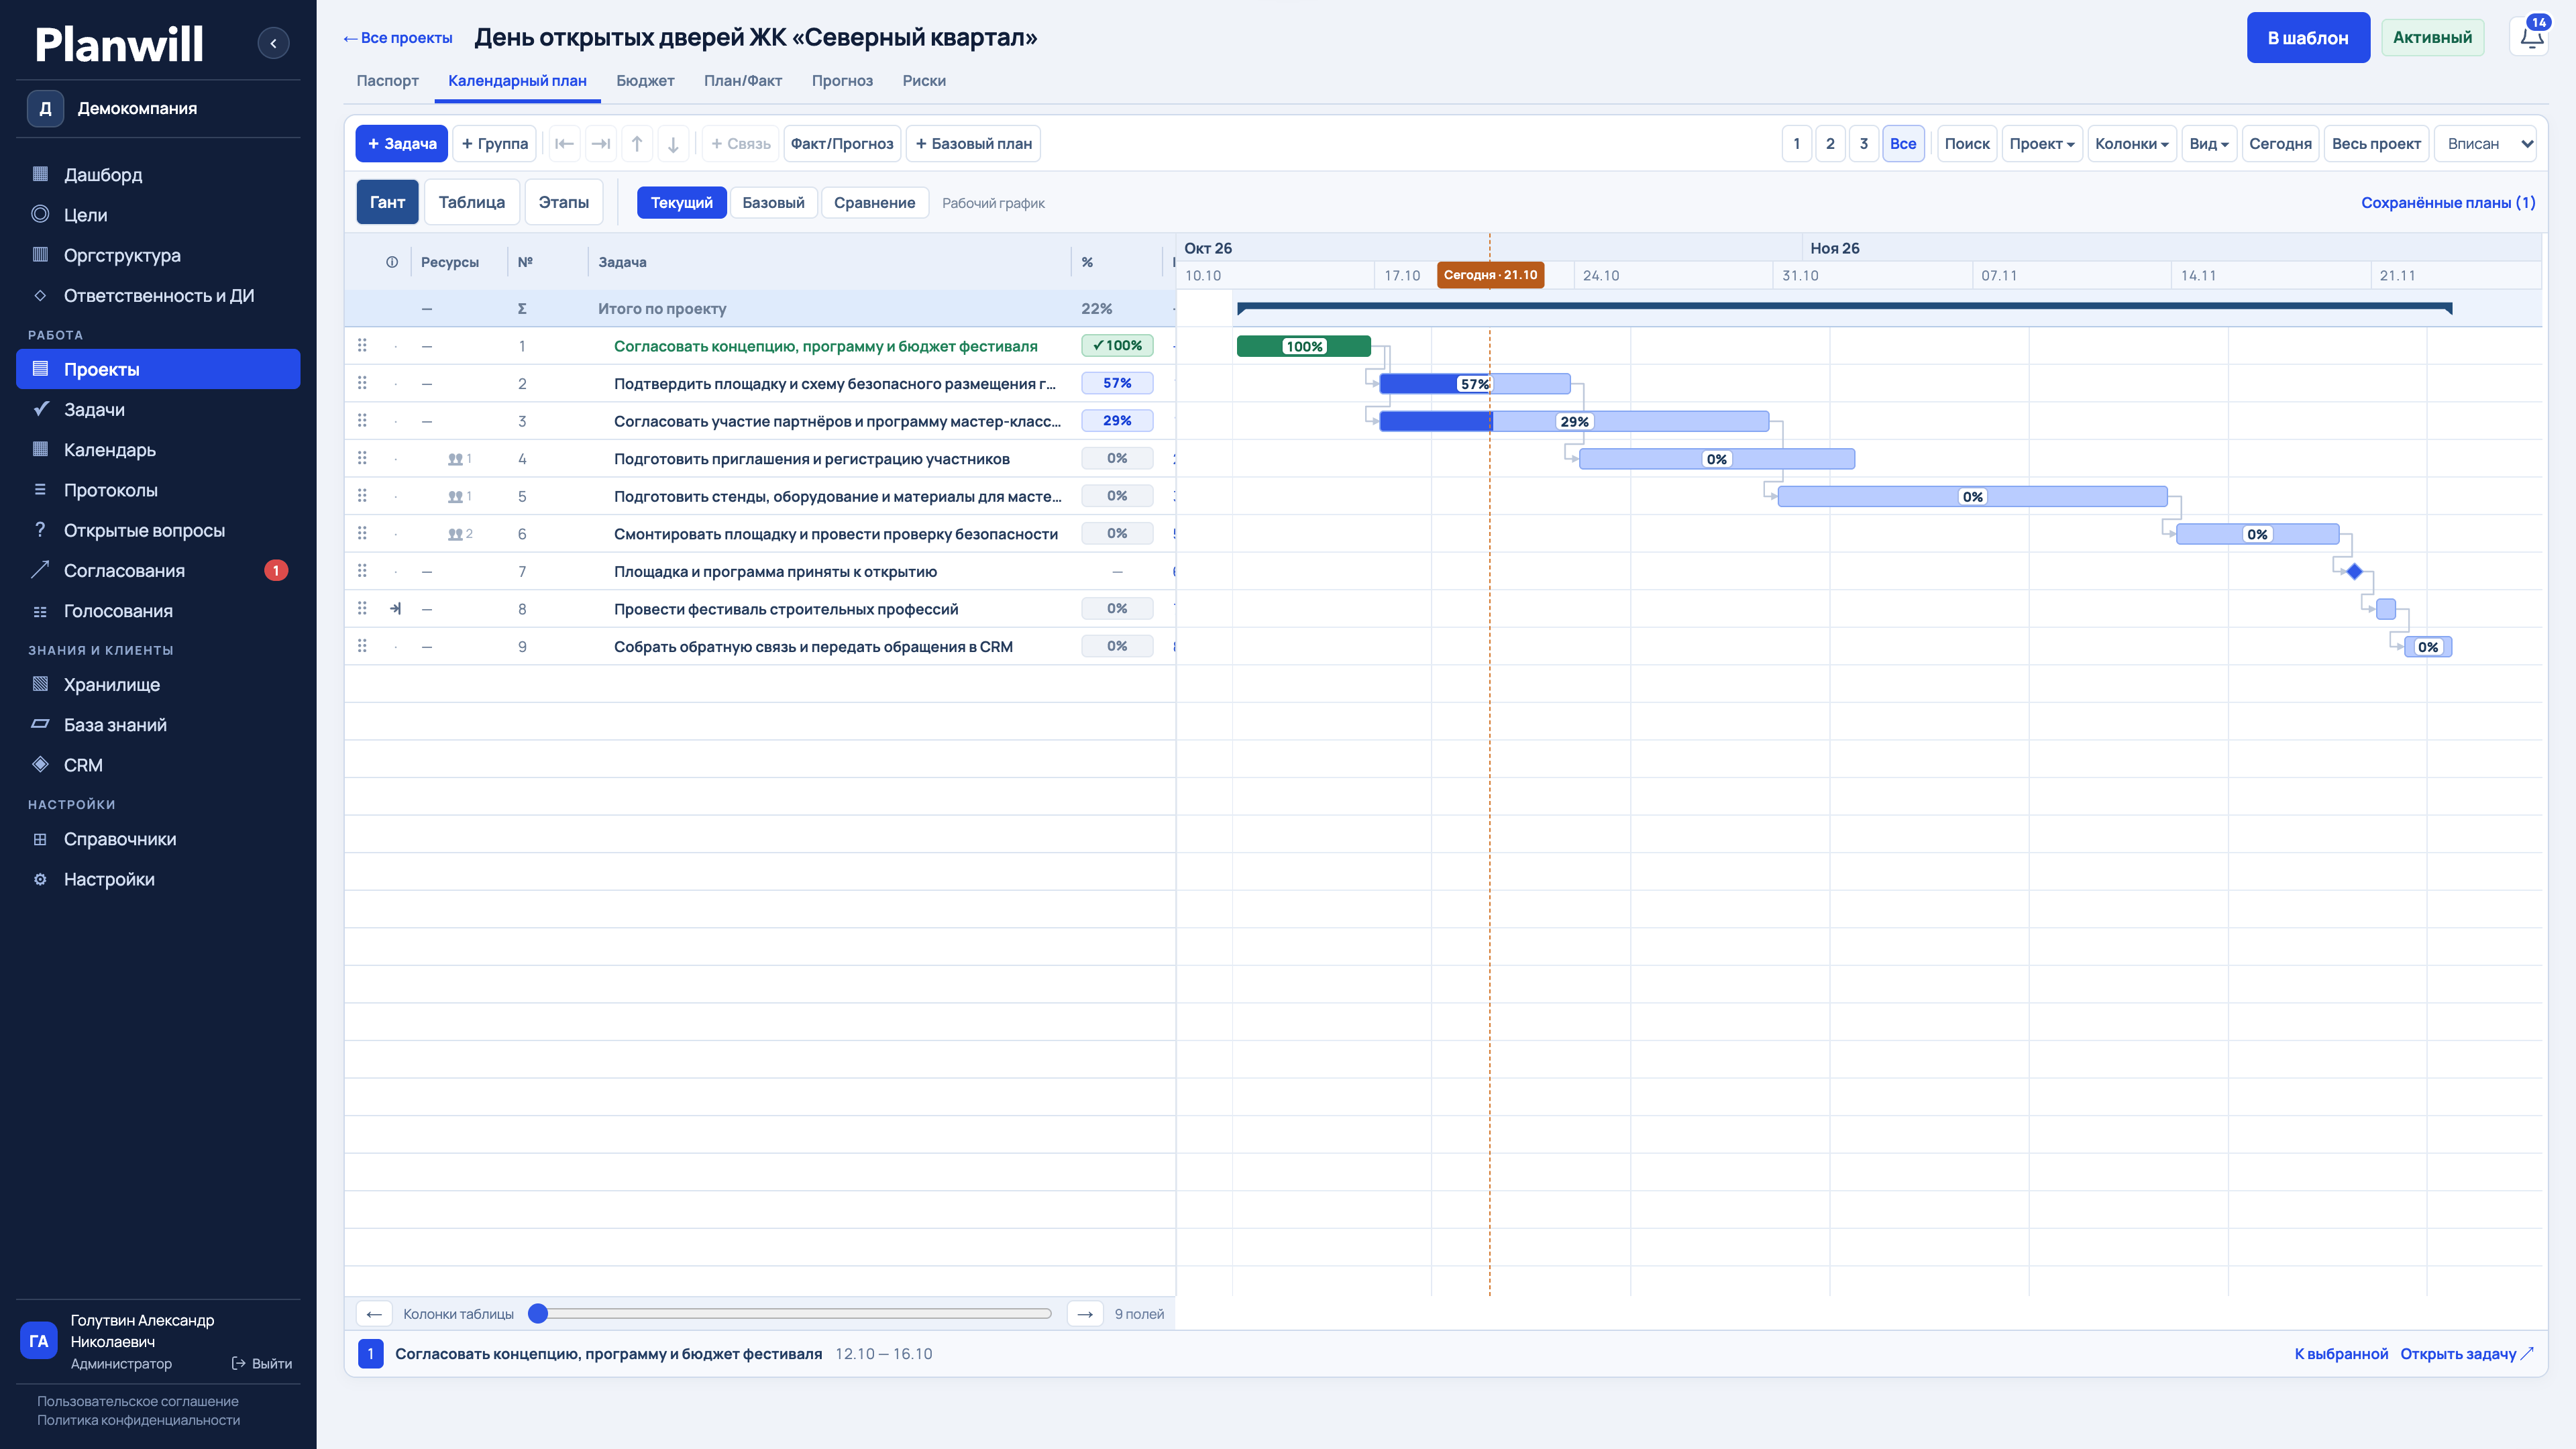Screen dimensions: 2576x1449
Task: Switch to Текущий plan mode
Action: [x=681, y=203]
